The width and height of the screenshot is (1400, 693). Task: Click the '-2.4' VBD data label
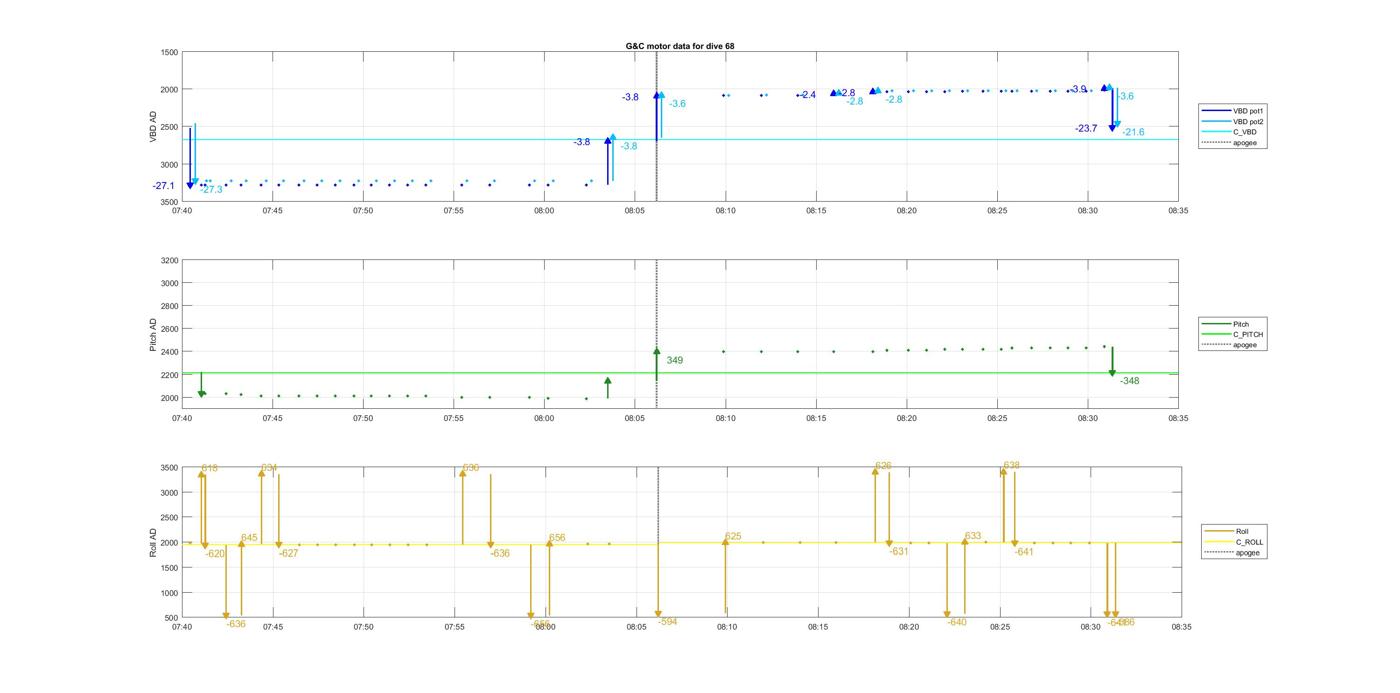click(808, 95)
